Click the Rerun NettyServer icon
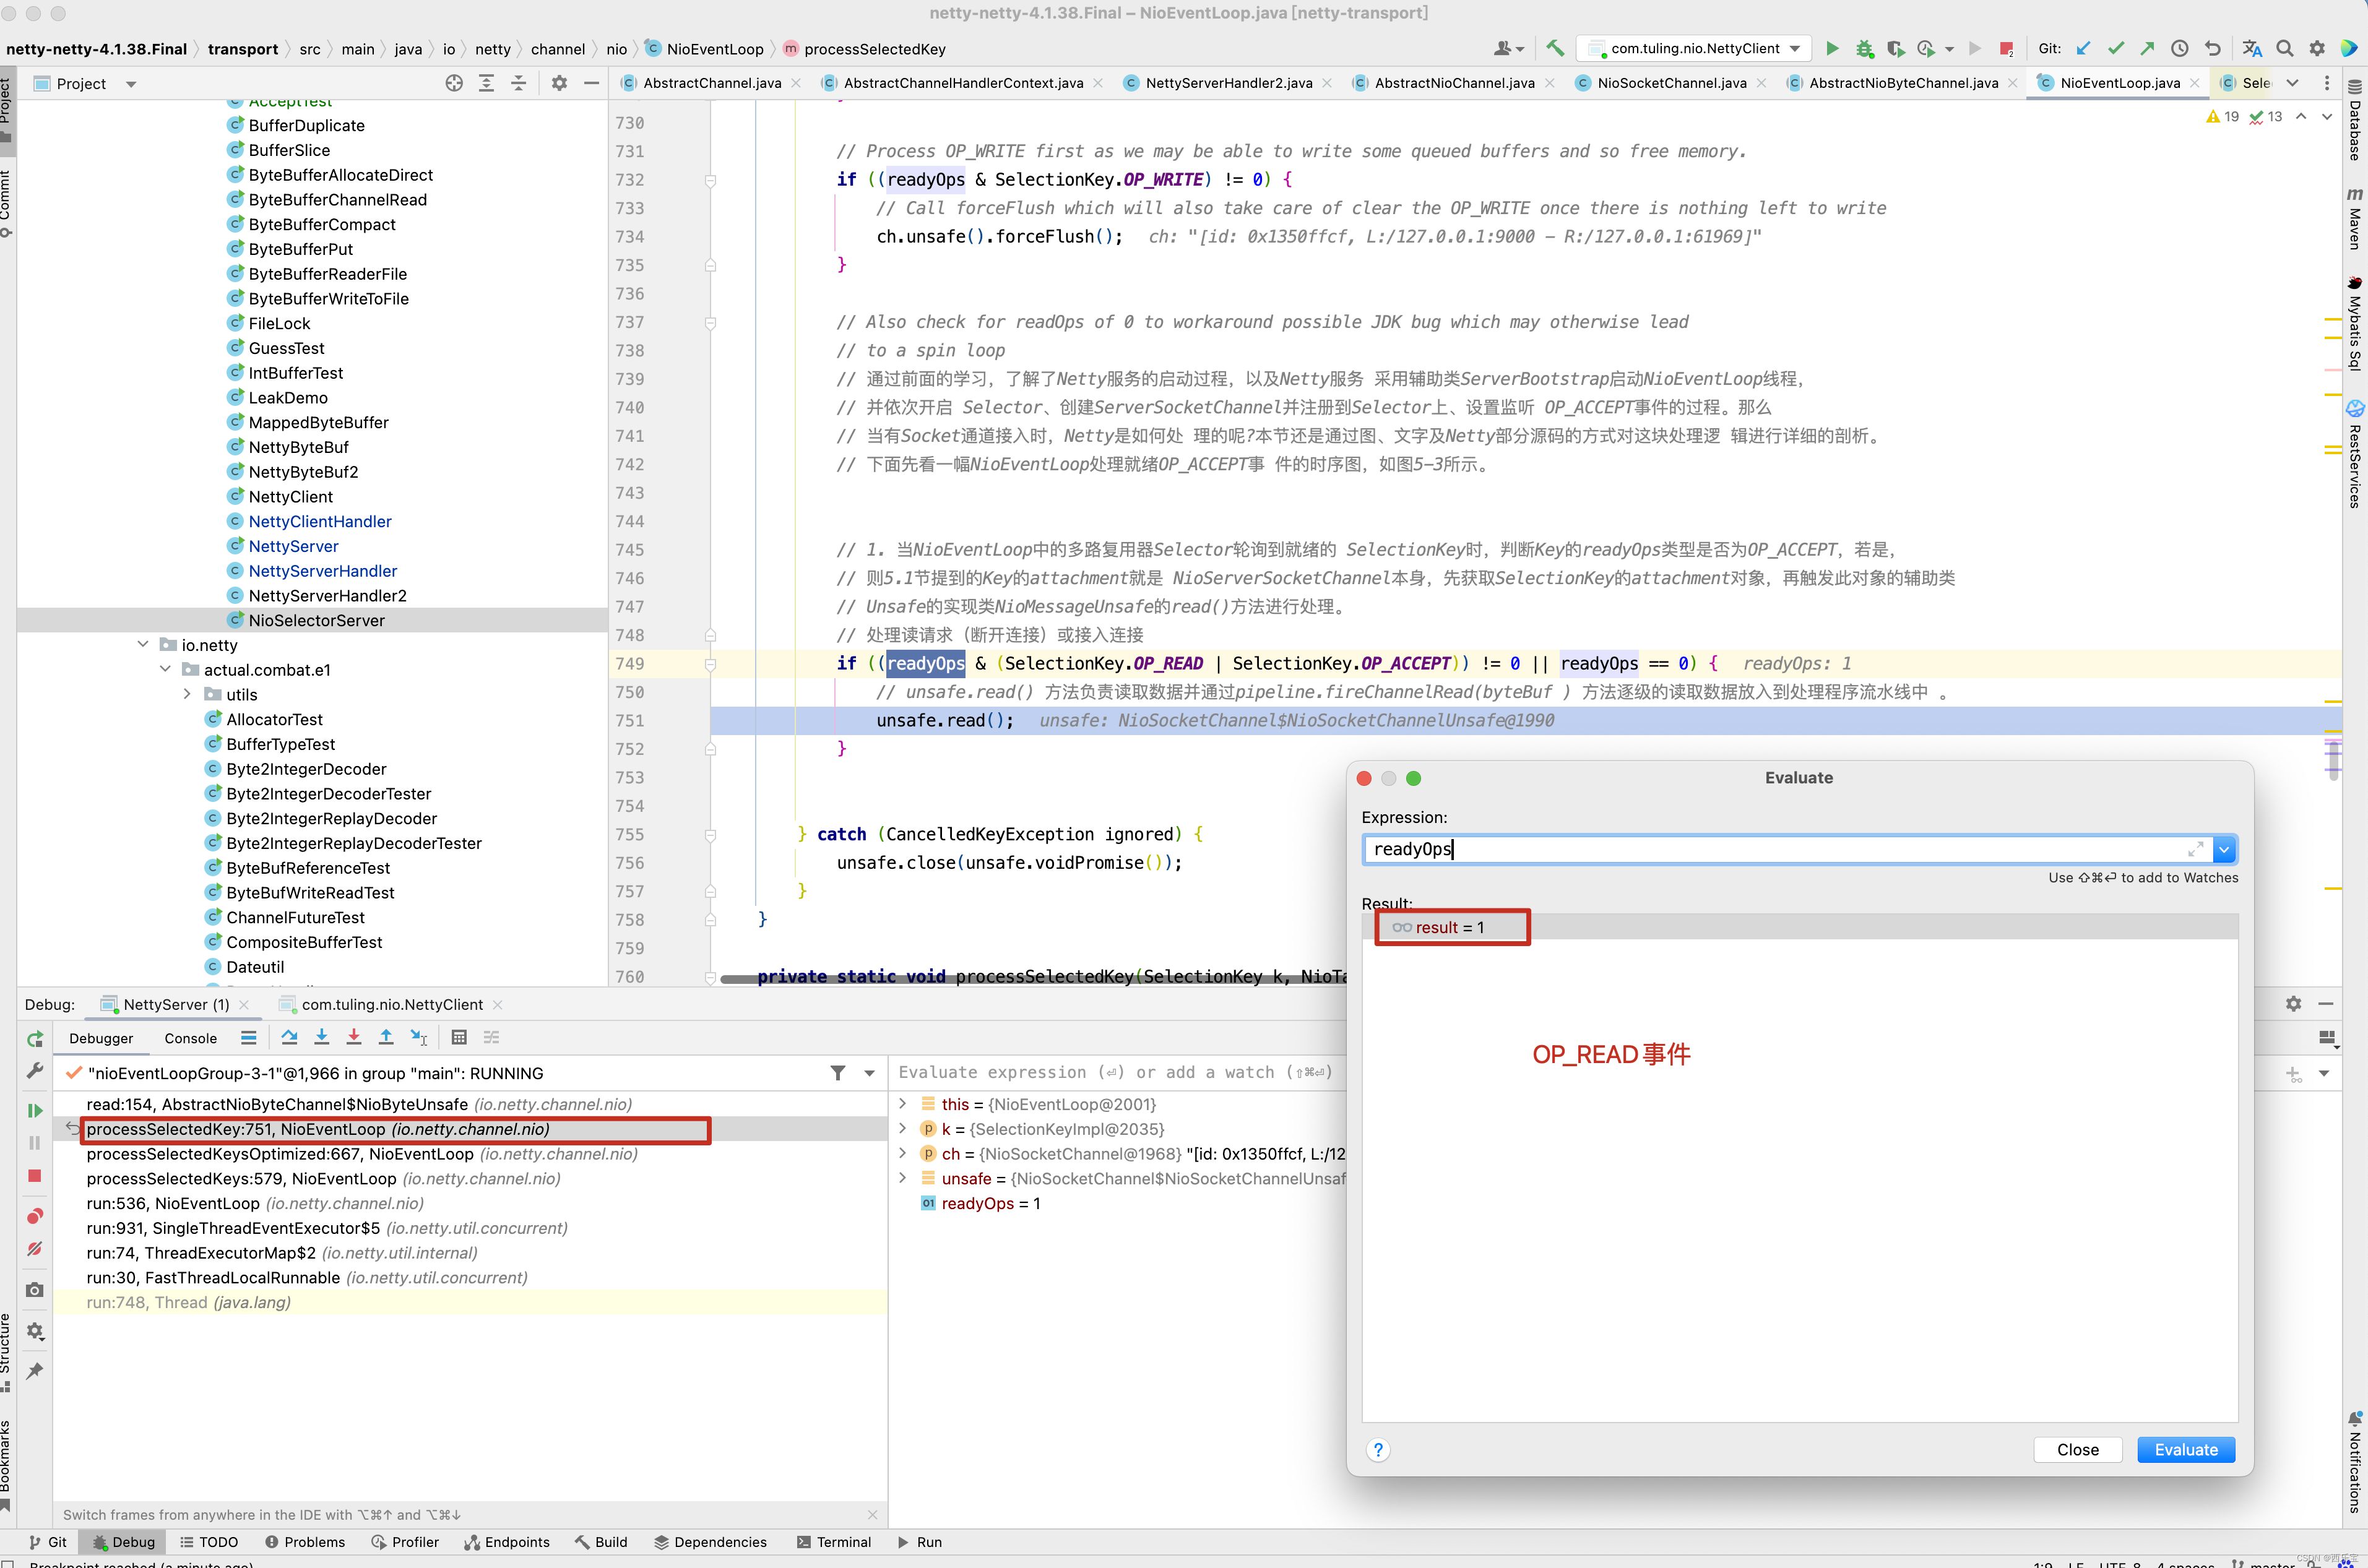This screenshot has width=2368, height=1568. click(35, 1039)
